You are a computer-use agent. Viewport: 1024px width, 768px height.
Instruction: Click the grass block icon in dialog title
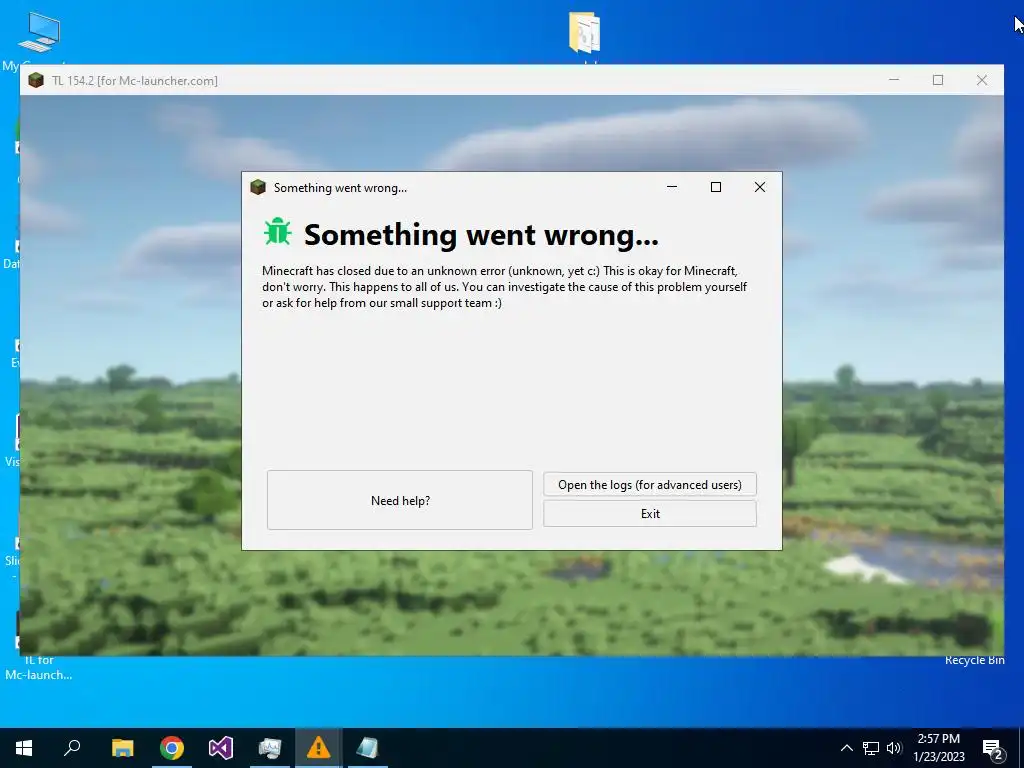point(258,187)
